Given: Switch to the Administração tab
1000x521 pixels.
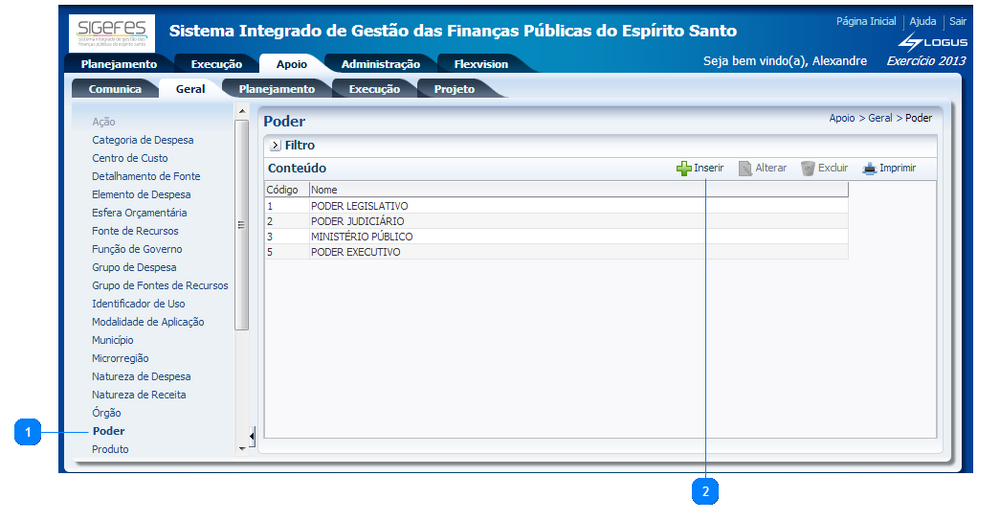Looking at the screenshot, I should 380,64.
